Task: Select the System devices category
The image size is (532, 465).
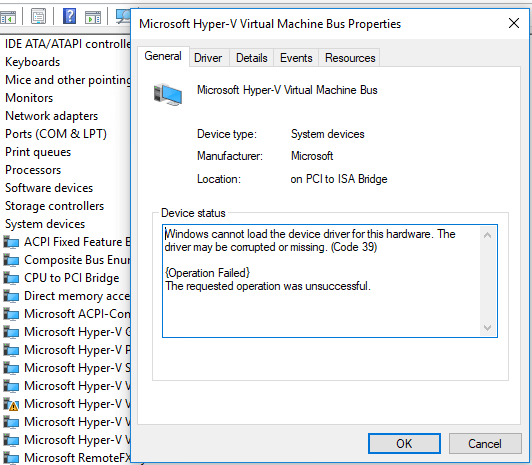Action: (45, 224)
